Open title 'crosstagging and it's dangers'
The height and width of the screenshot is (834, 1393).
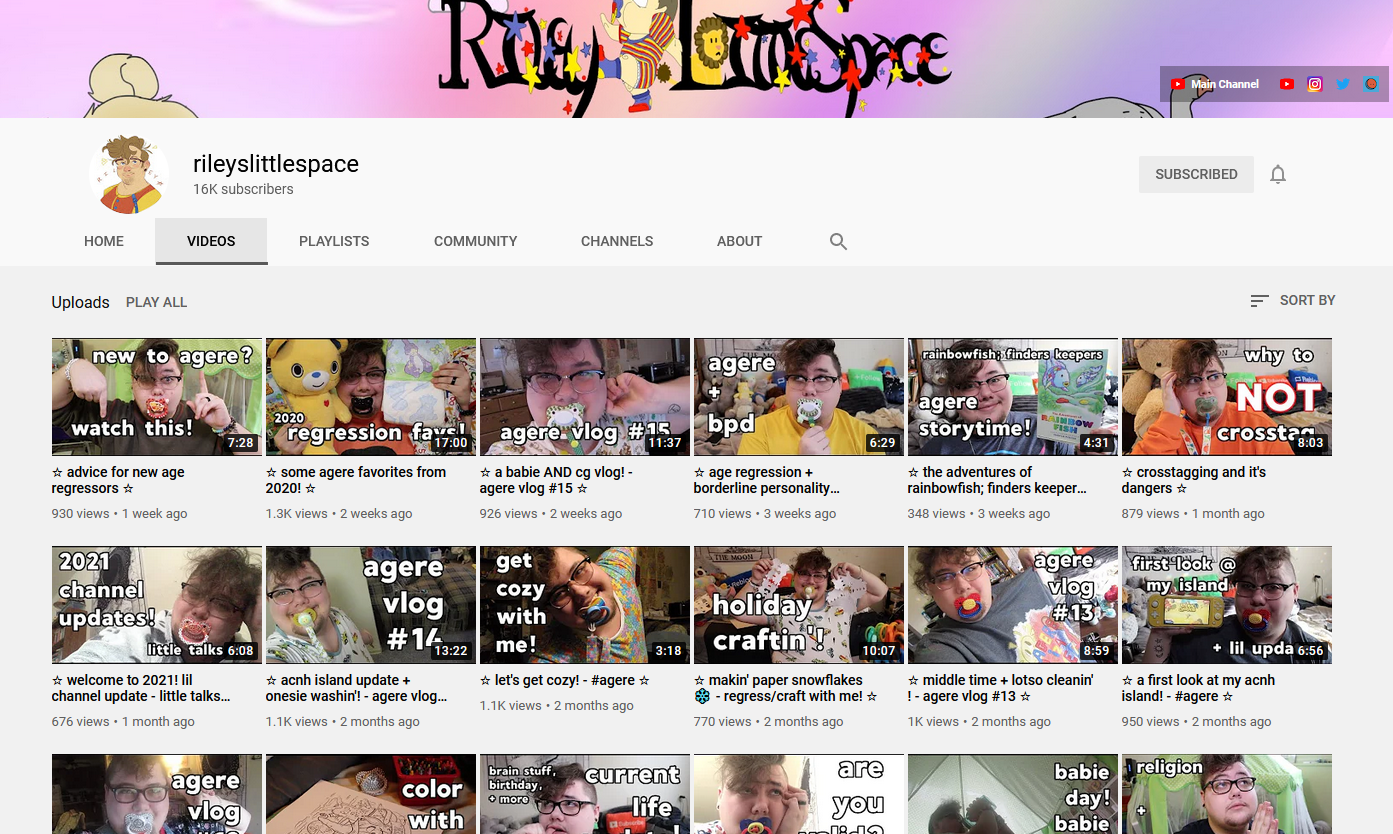1194,480
